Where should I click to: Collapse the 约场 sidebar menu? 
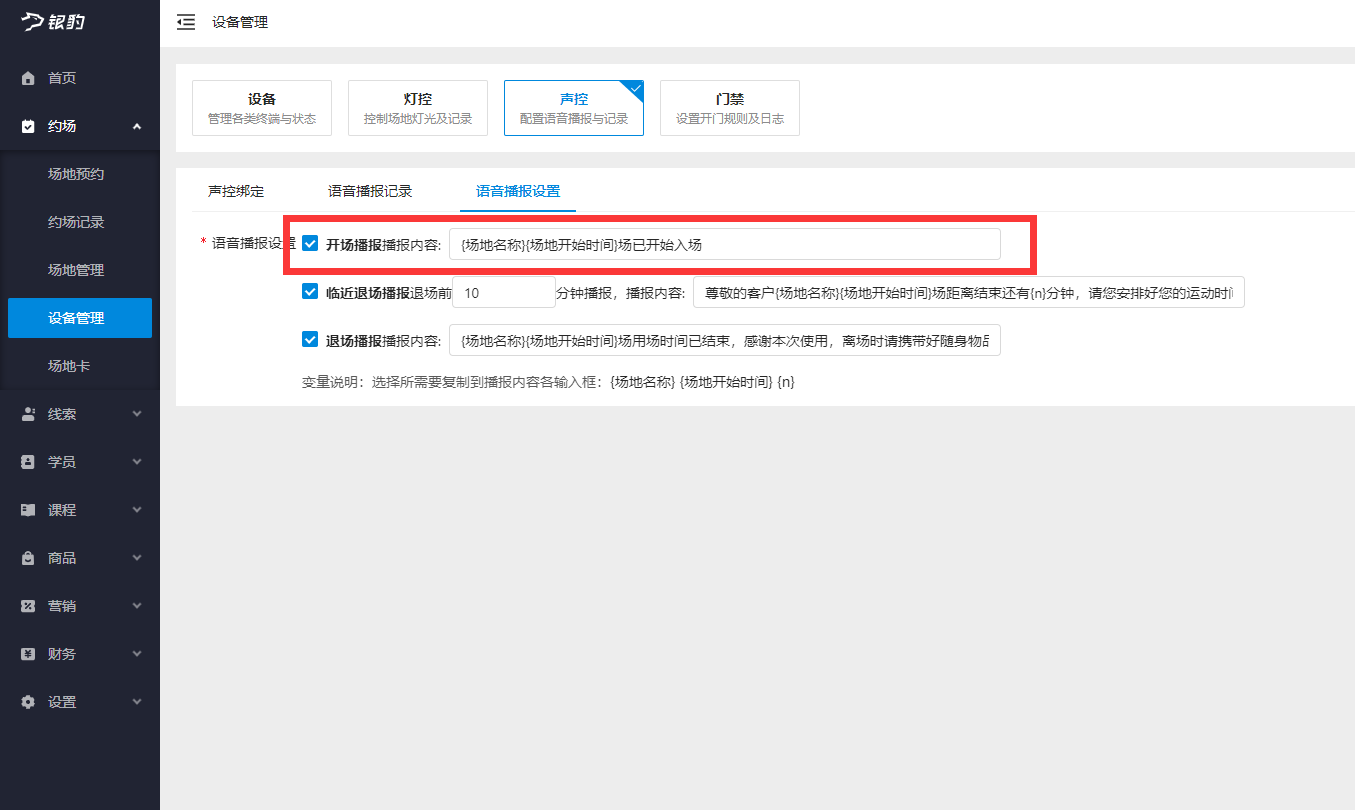tap(137, 125)
